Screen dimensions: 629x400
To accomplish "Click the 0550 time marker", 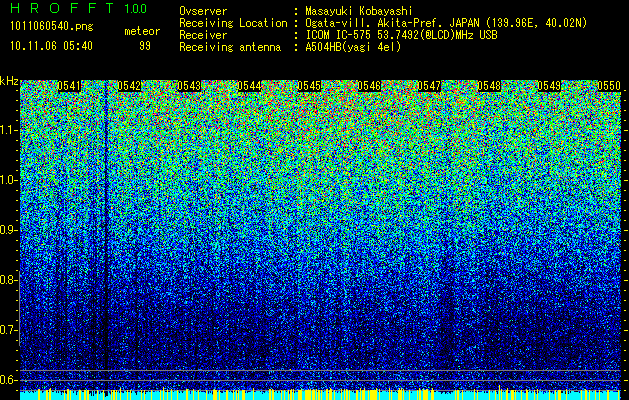I will coord(609,86).
